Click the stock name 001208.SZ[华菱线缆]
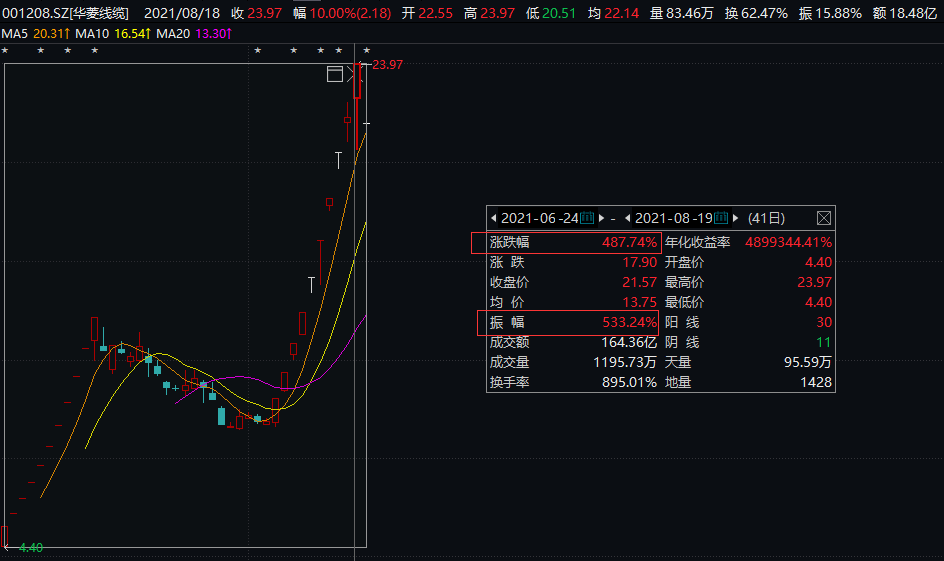The image size is (944, 561). click(x=65, y=13)
